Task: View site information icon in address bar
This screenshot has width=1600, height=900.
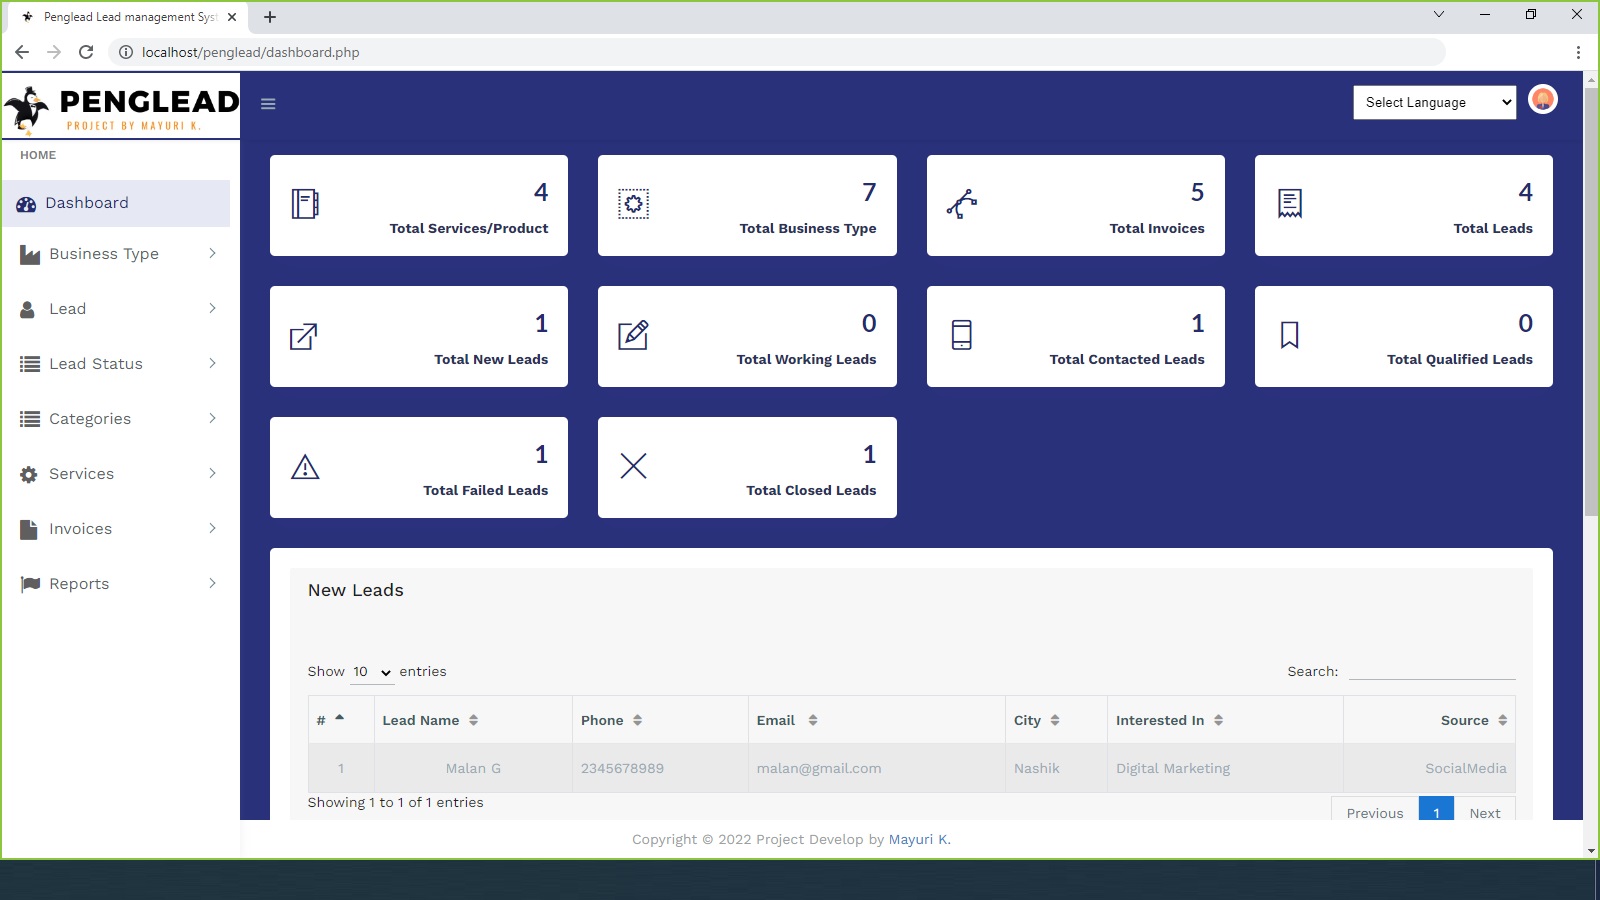Action: (x=126, y=52)
